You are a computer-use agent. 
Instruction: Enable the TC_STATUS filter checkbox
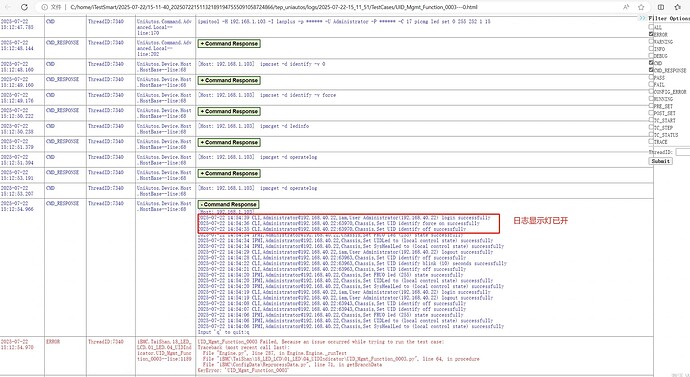(x=651, y=135)
